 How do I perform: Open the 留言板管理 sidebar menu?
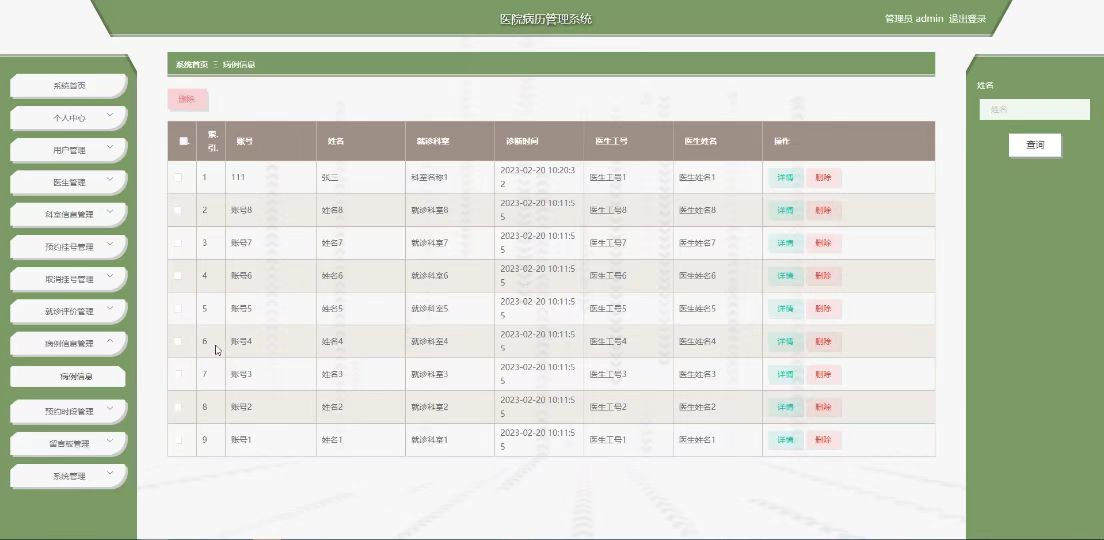point(68,444)
